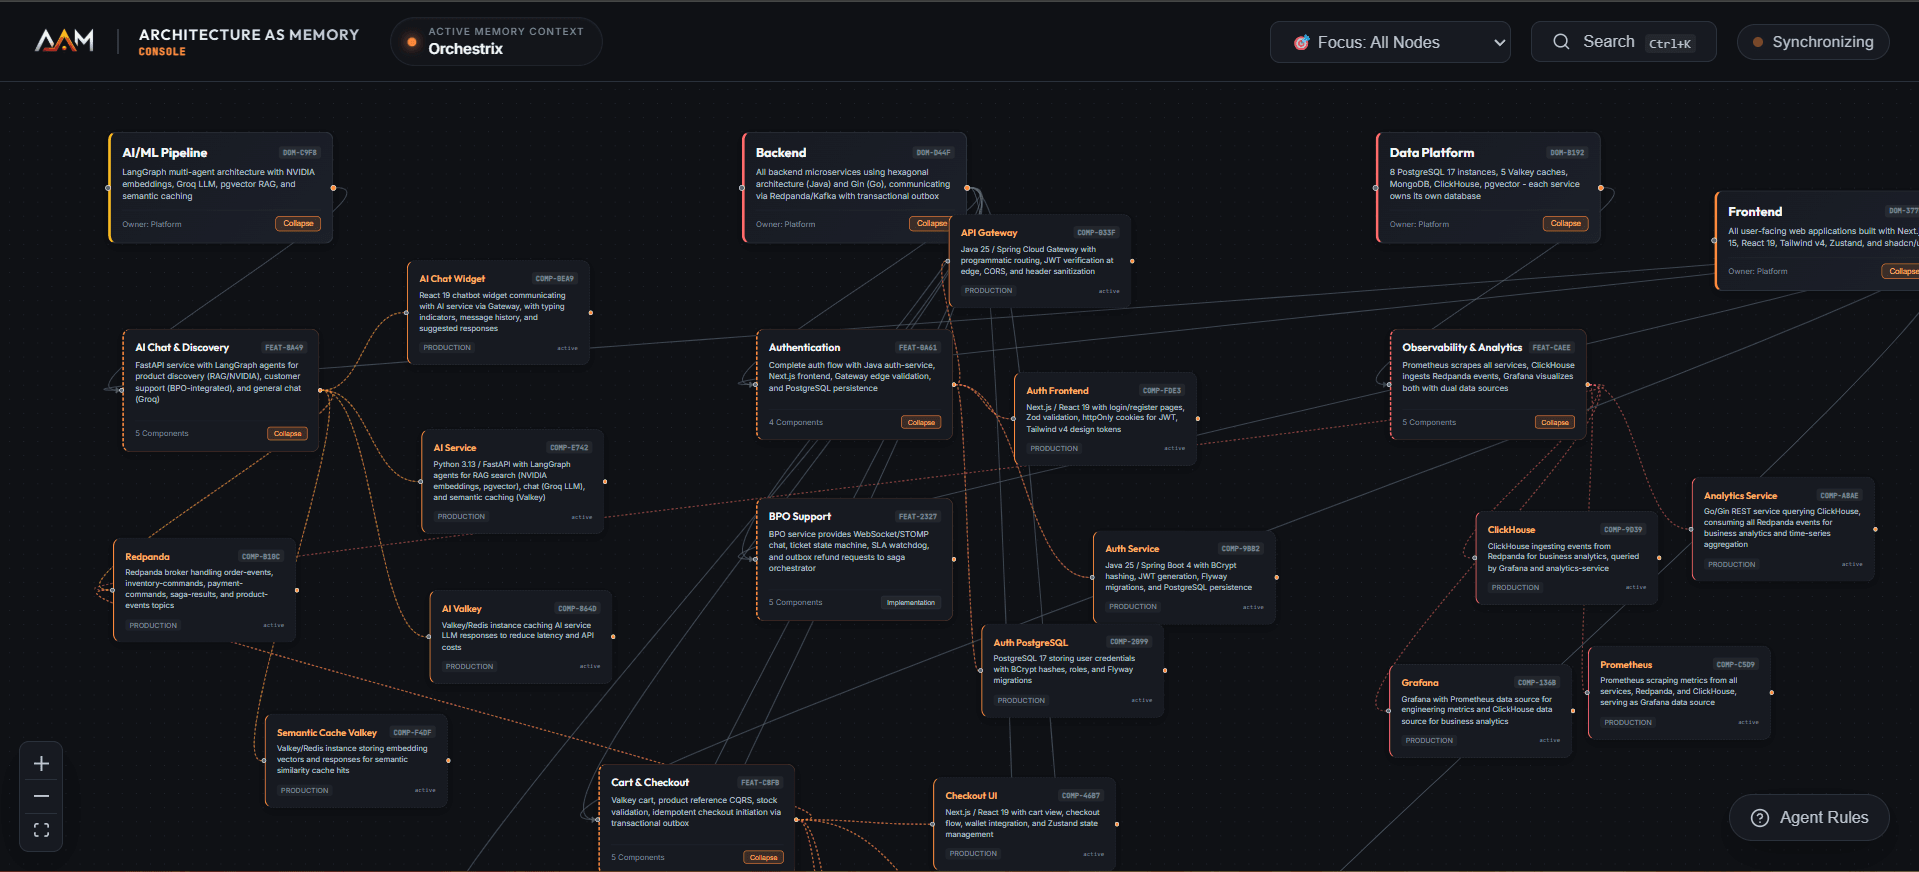Collapse the AI/ML Pipeline domain
The image size is (1919, 872).
298,223
